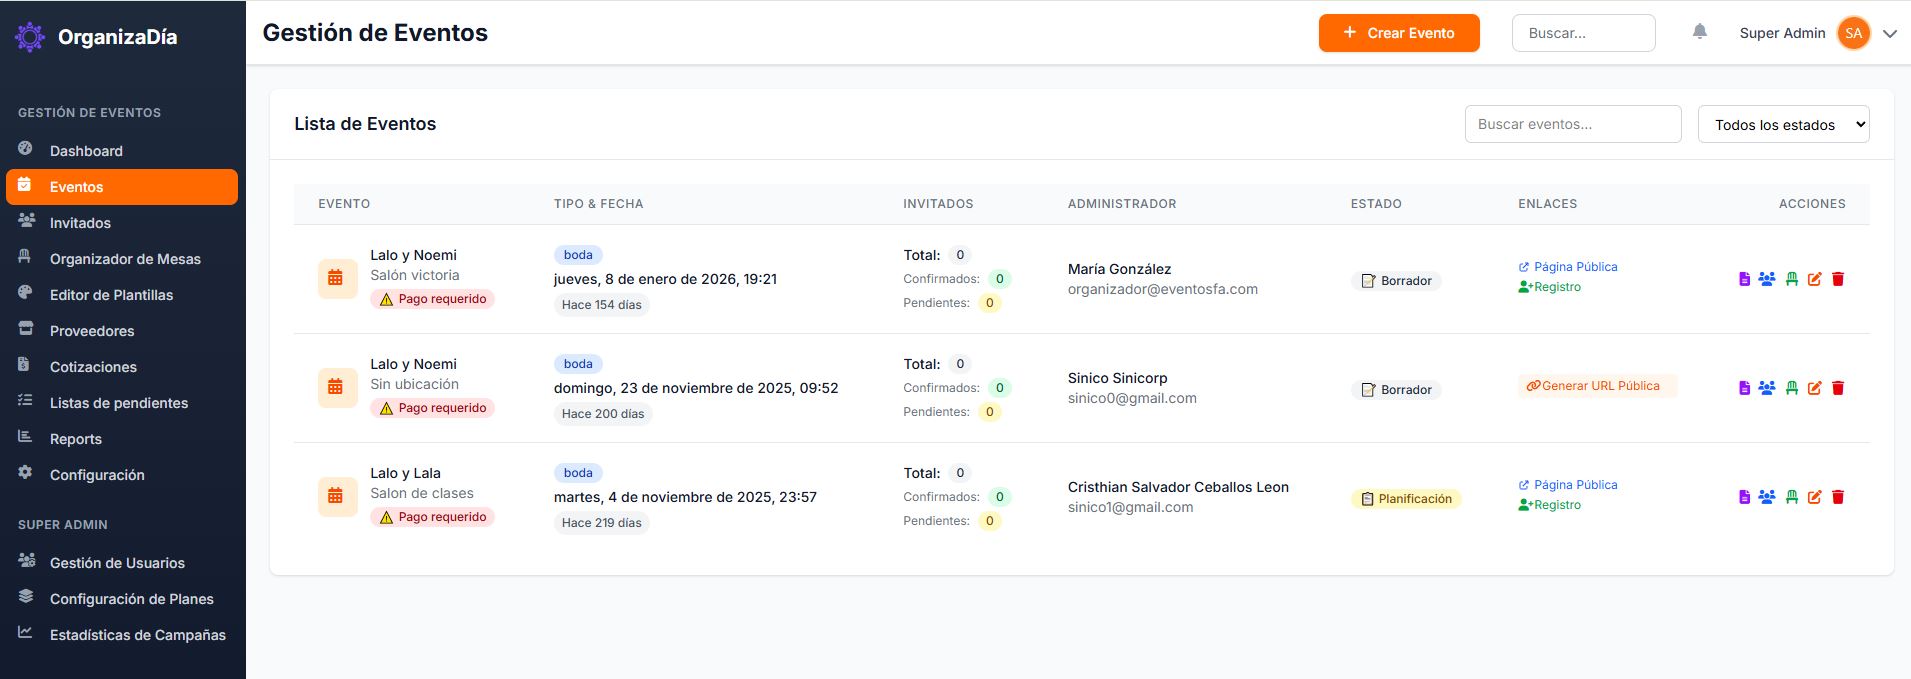Image resolution: width=1911 pixels, height=679 pixels.
Task: Click the OrganizaDía logo icon
Action: pyautogui.click(x=30, y=37)
